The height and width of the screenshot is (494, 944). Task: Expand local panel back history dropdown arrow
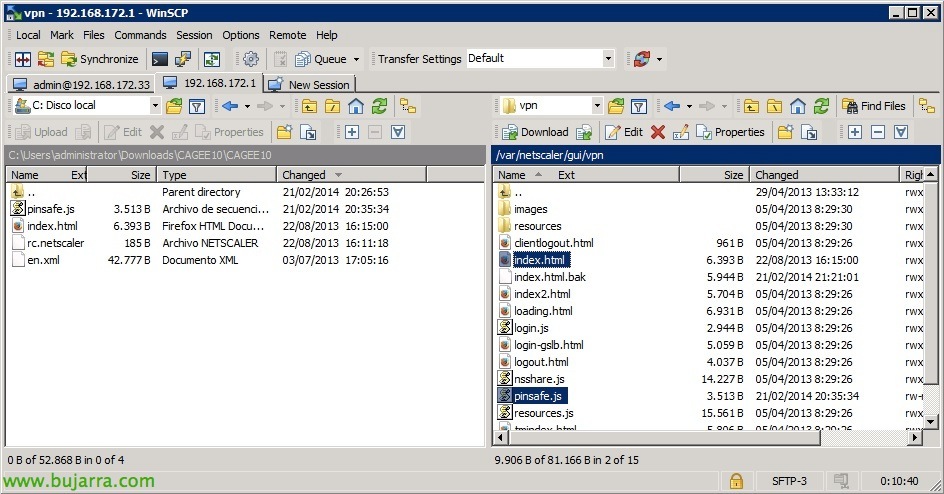247,107
